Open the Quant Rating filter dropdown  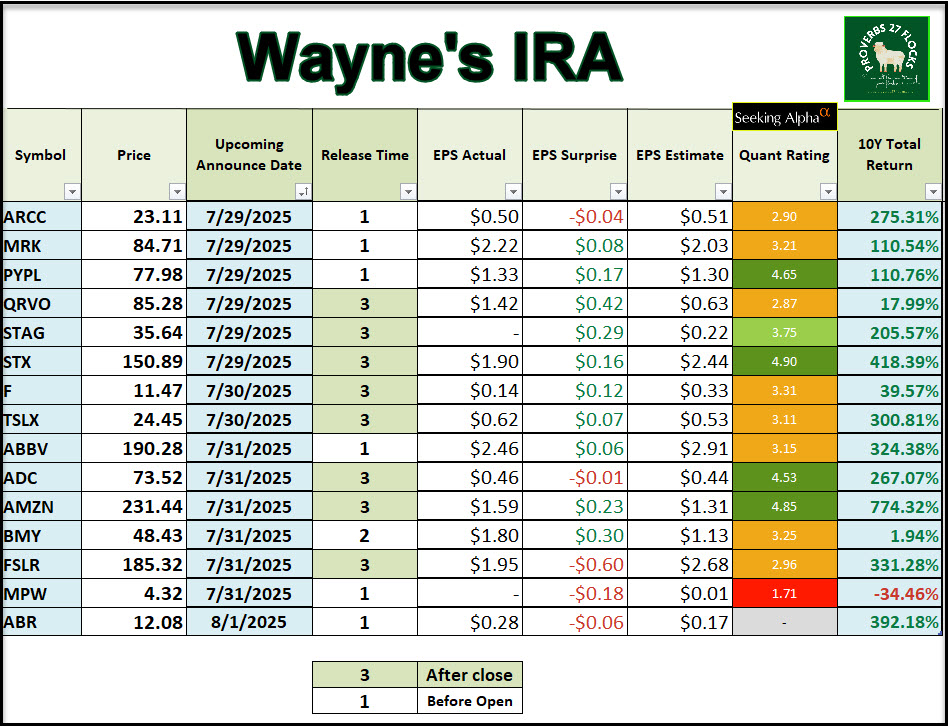[x=827, y=191]
